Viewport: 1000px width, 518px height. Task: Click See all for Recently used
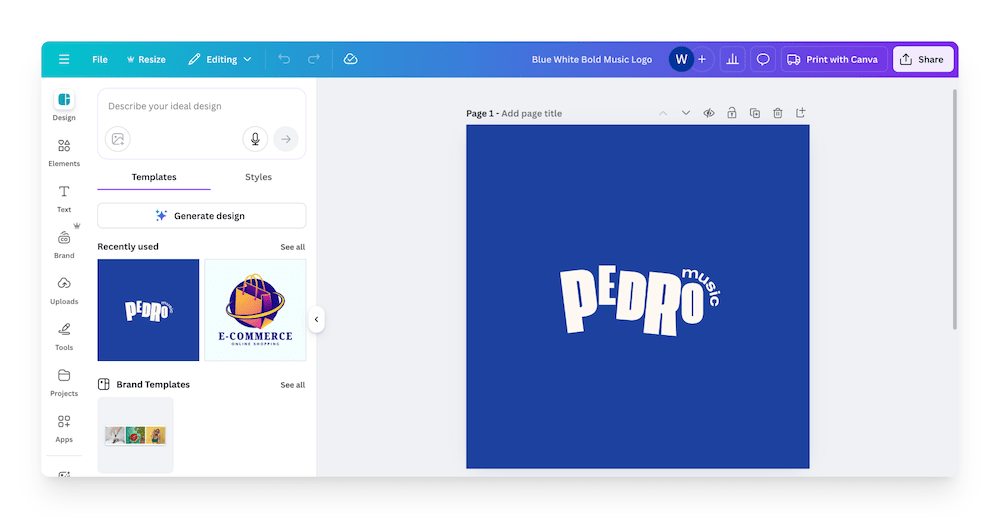292,247
